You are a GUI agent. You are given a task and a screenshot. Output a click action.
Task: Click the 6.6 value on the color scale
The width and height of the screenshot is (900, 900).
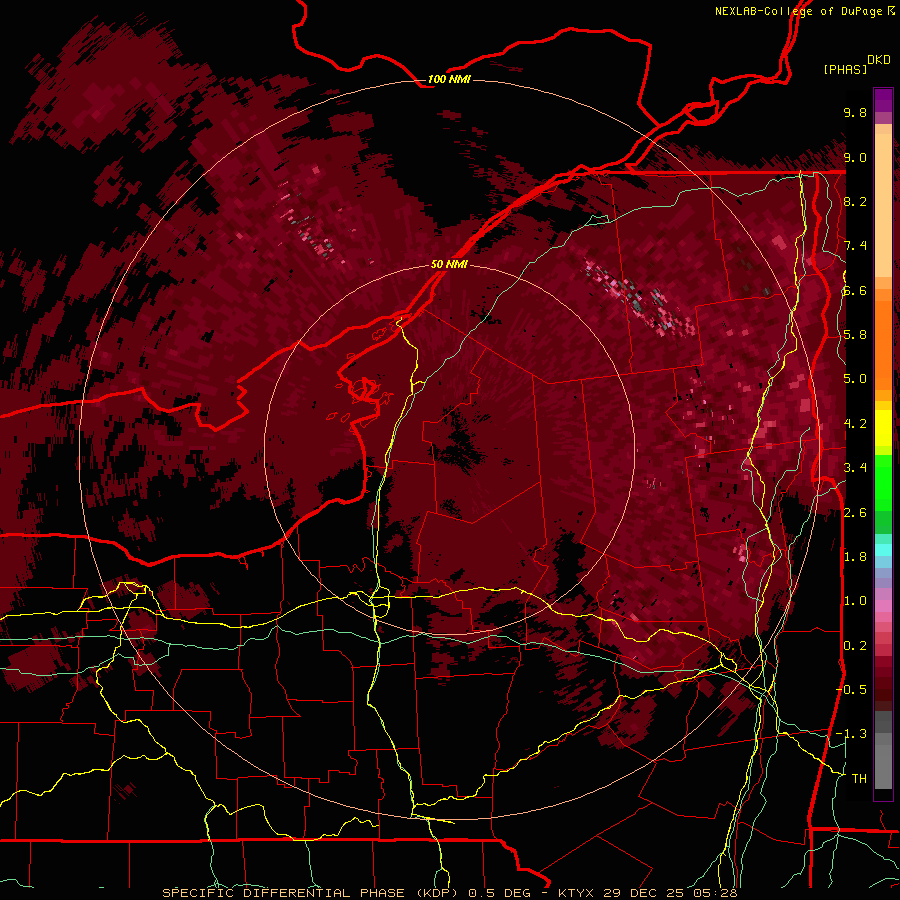[x=855, y=290]
